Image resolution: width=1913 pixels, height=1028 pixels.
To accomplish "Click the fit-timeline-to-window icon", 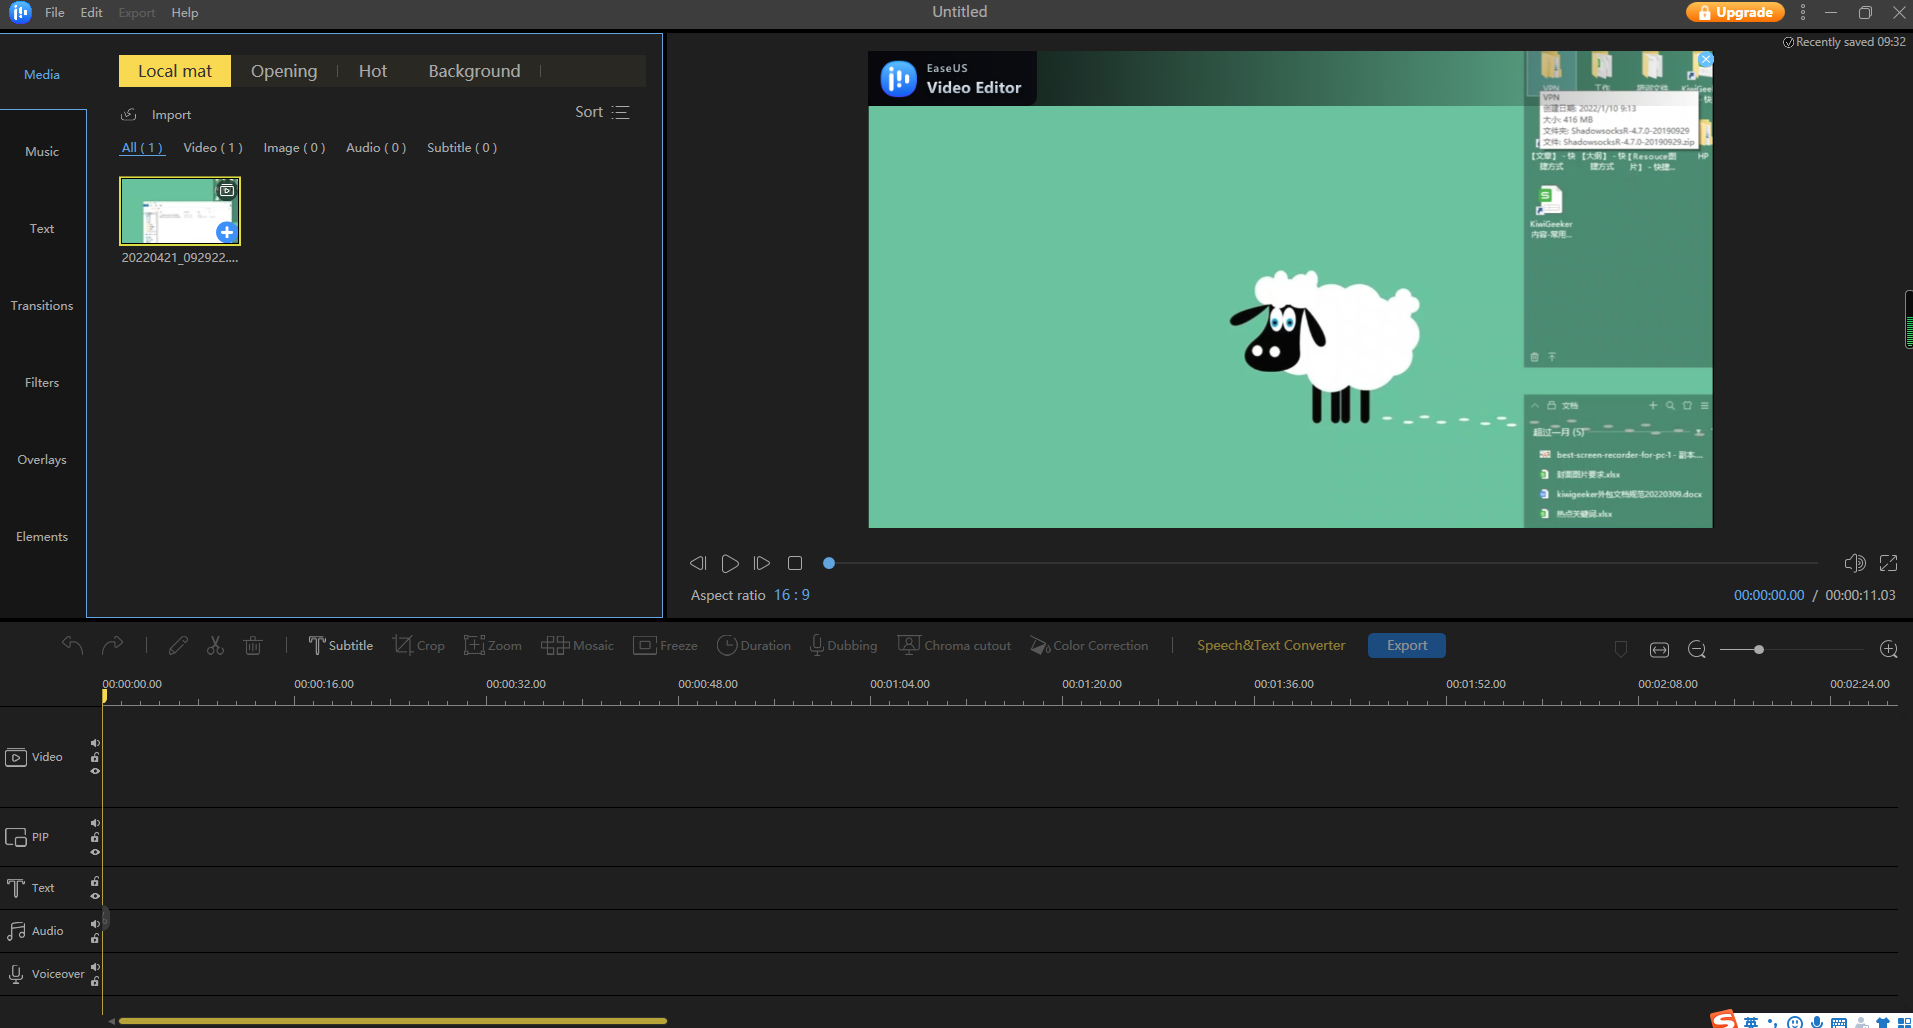I will point(1659,649).
